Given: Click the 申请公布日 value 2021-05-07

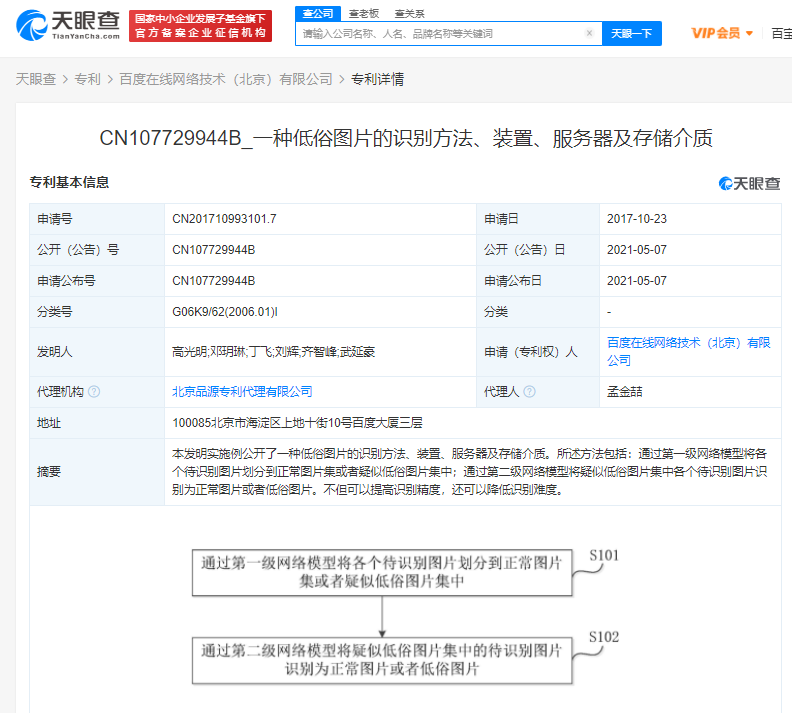Looking at the screenshot, I should (x=636, y=280).
